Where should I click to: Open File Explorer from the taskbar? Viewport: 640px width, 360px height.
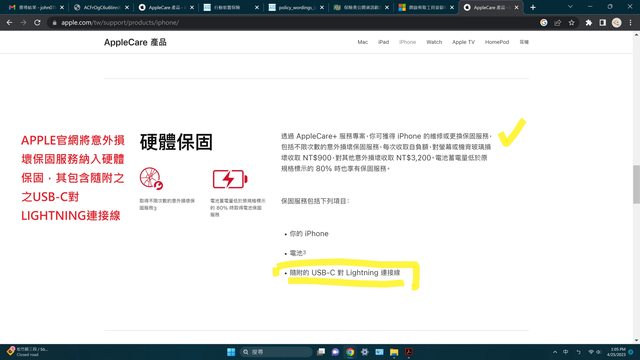pyautogui.click(x=394, y=352)
